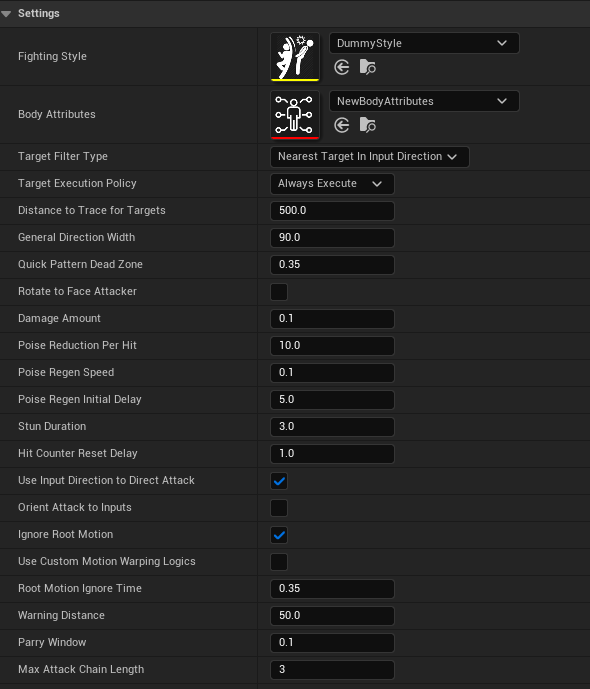This screenshot has width=590, height=689.
Task: Click the Warning Distance label
Action: [x=62, y=615]
